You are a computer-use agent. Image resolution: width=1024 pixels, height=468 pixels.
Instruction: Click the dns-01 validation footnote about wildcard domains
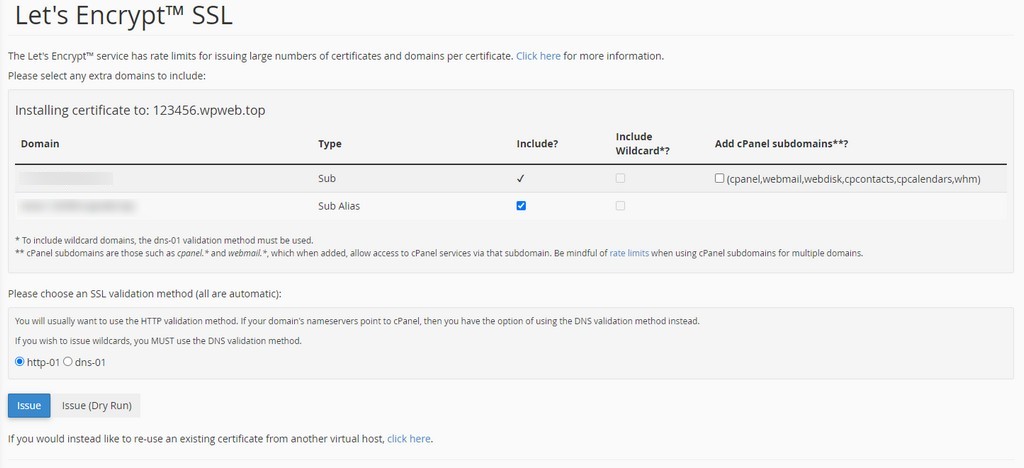coord(164,240)
